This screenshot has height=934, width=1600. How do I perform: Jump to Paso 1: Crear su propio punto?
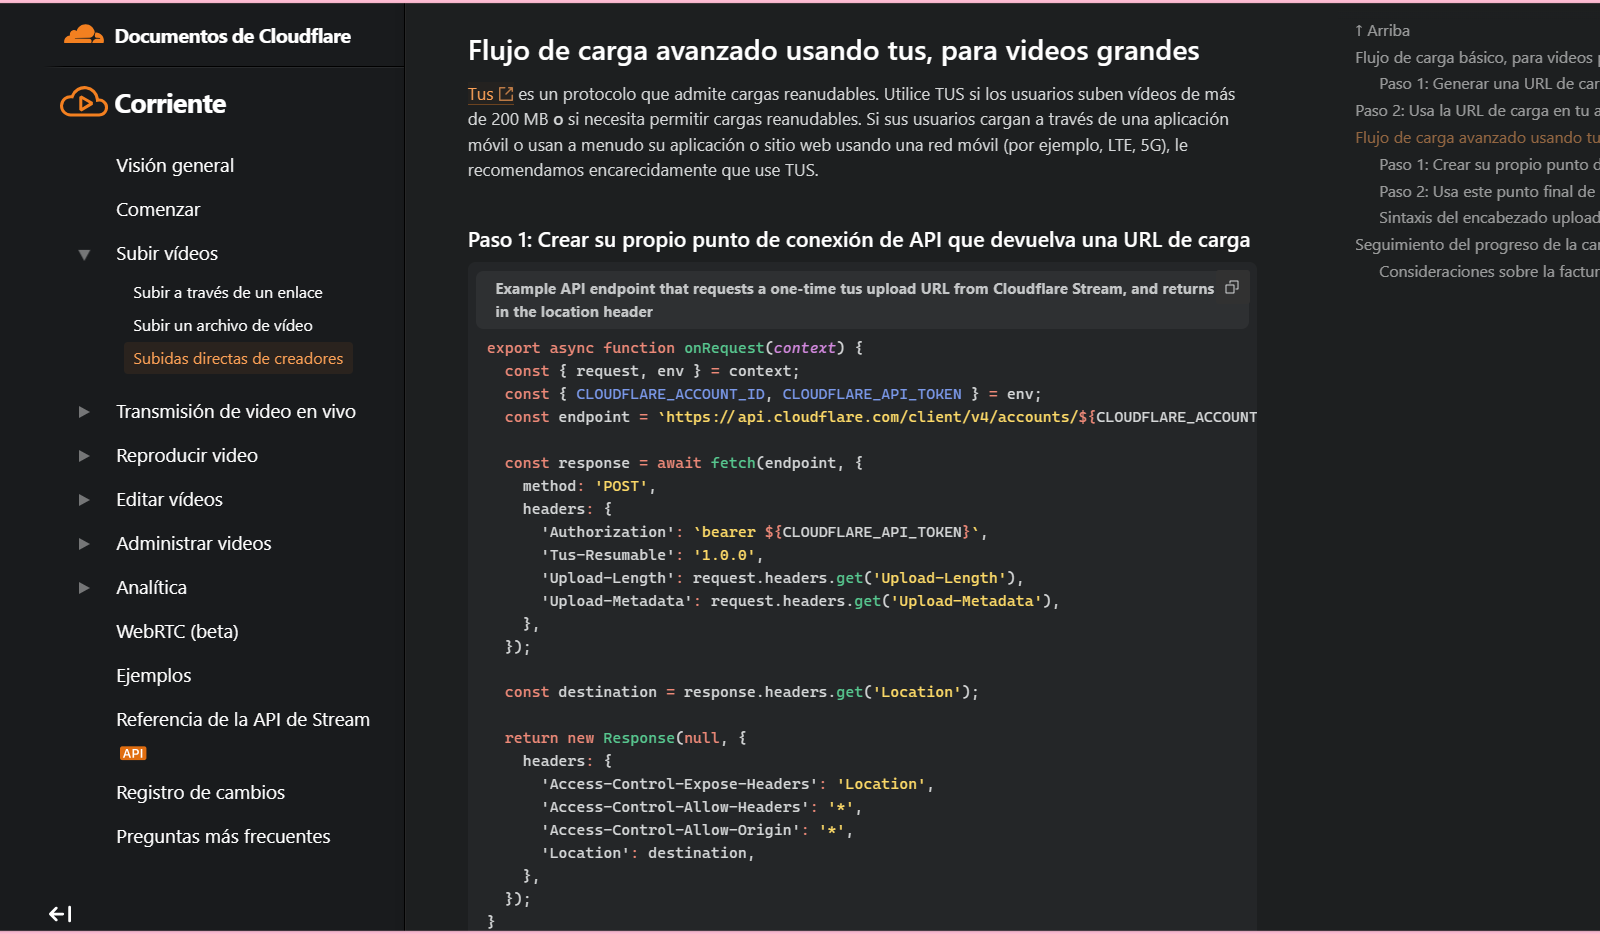[1489, 165]
